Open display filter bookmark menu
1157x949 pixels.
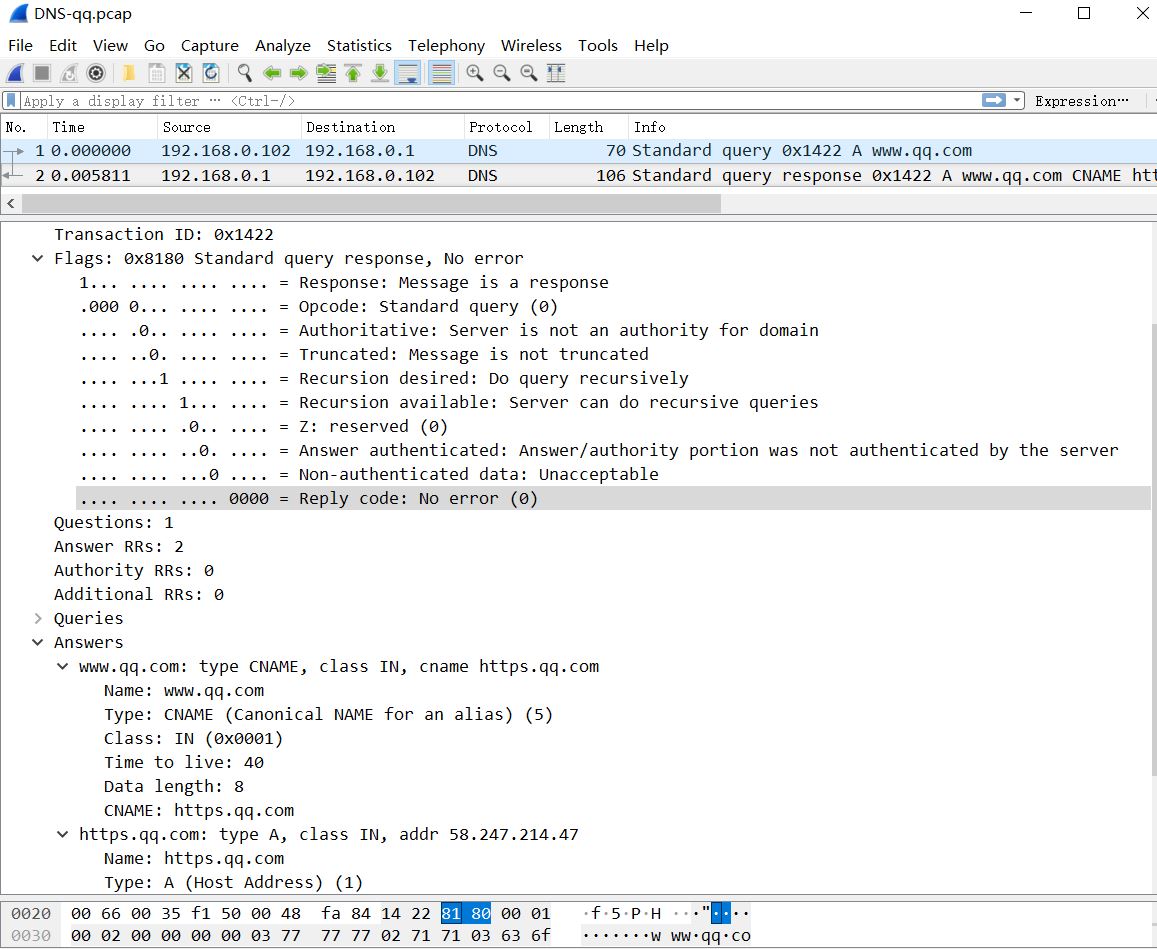11,100
